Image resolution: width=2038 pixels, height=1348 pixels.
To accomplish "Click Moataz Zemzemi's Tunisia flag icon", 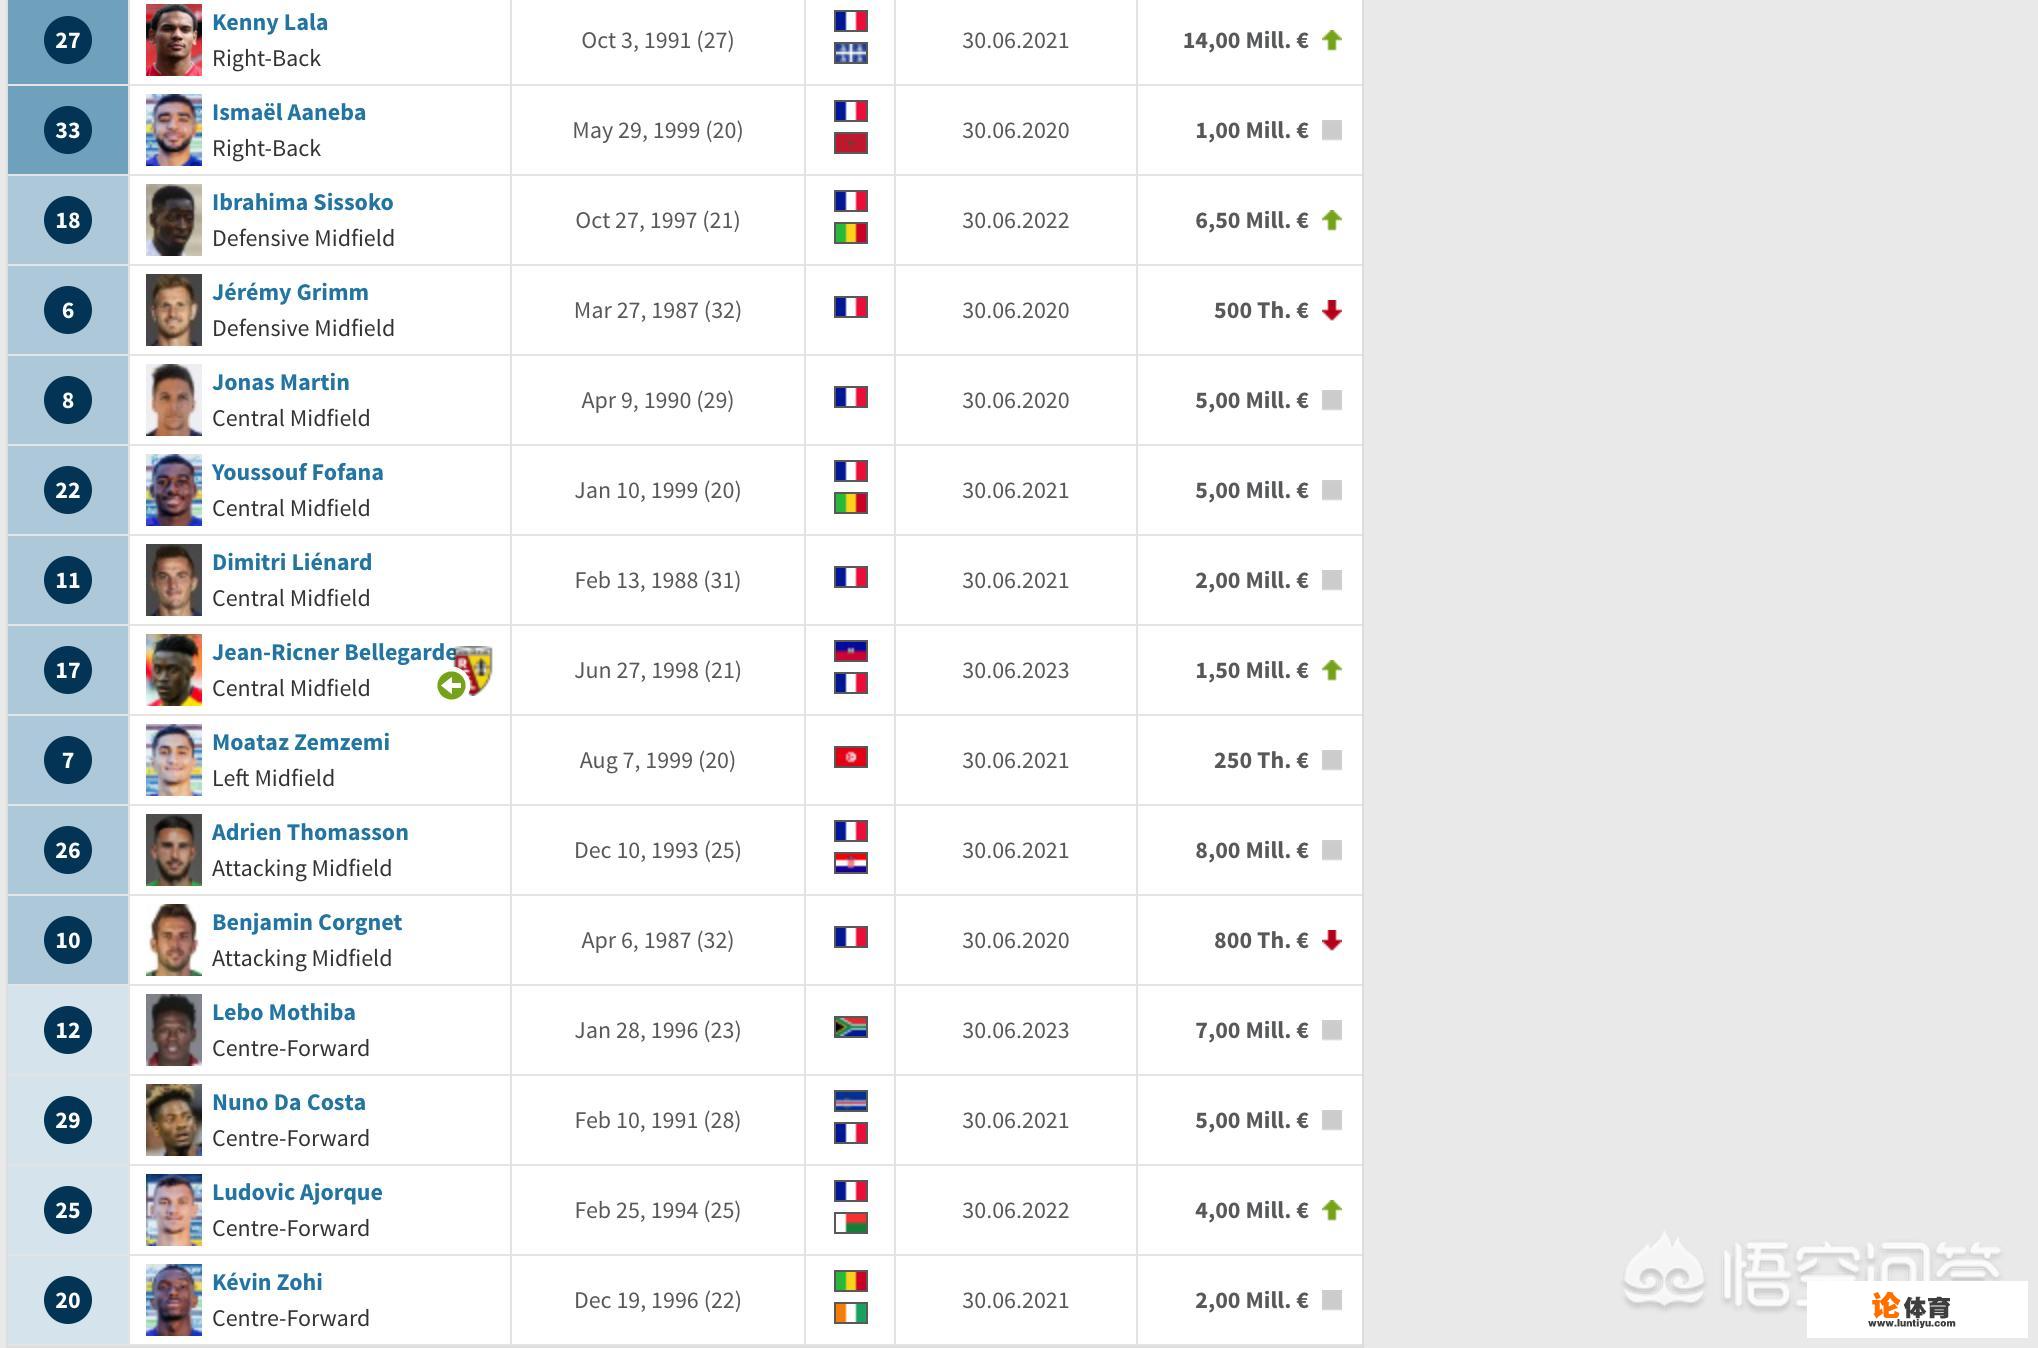I will point(850,757).
